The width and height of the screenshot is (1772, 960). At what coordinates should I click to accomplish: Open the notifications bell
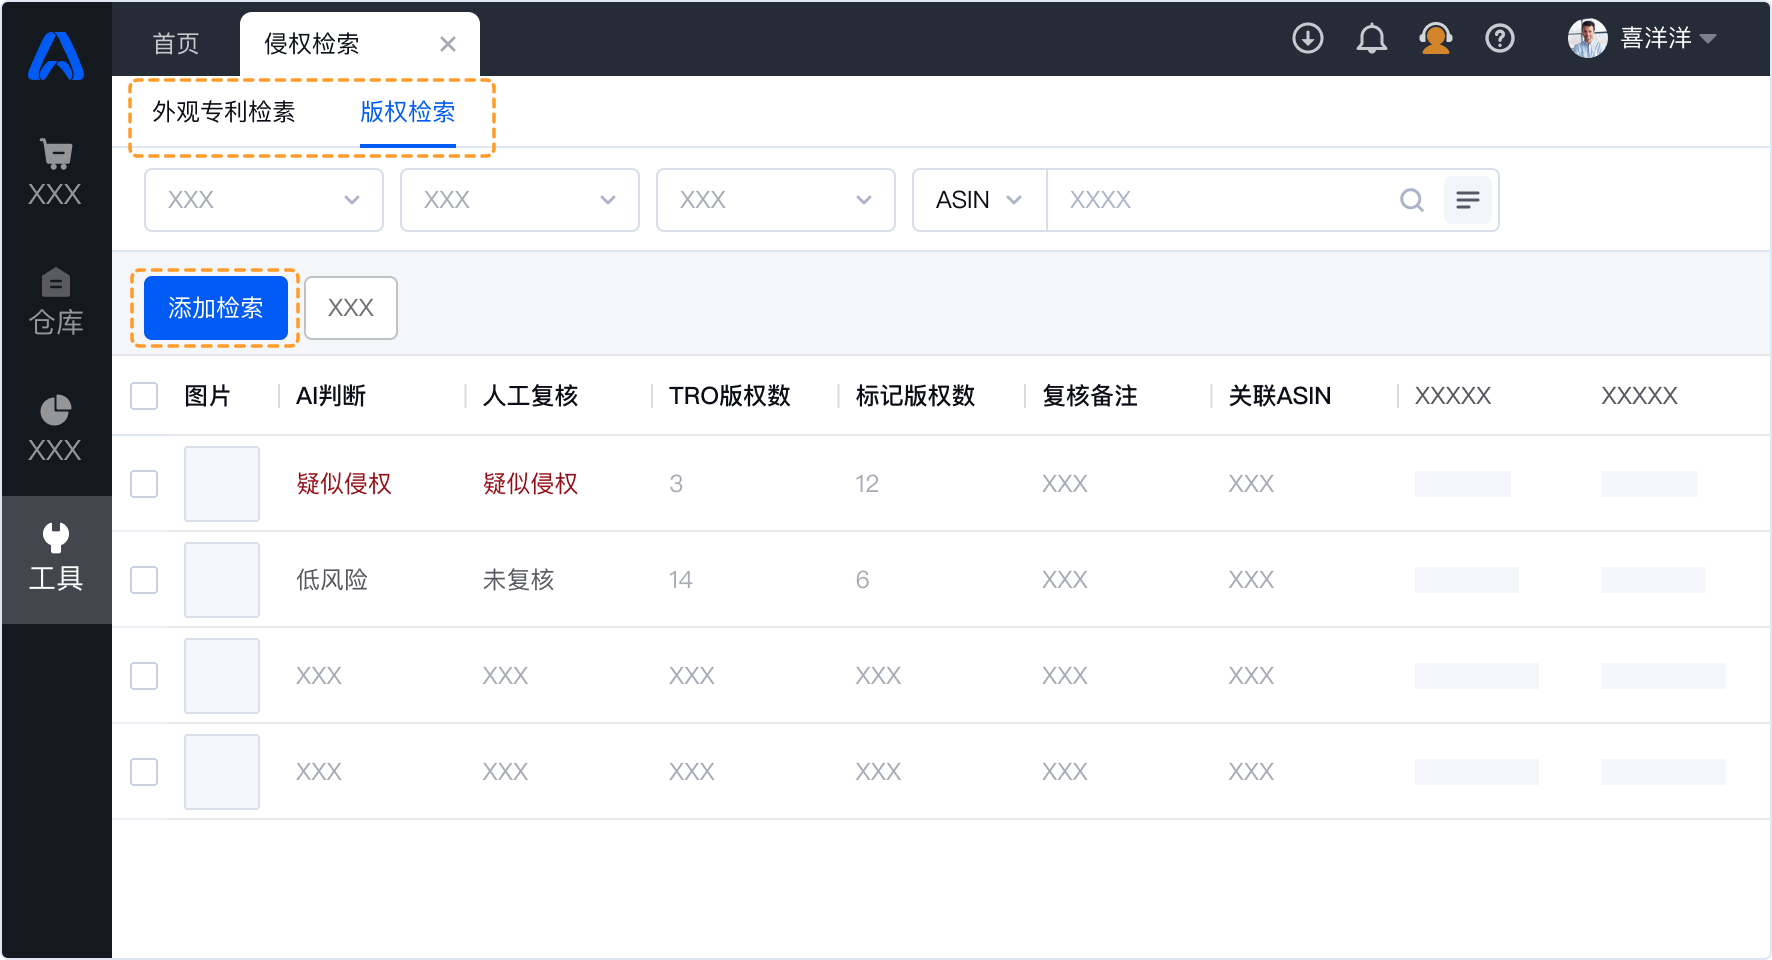coord(1371,39)
